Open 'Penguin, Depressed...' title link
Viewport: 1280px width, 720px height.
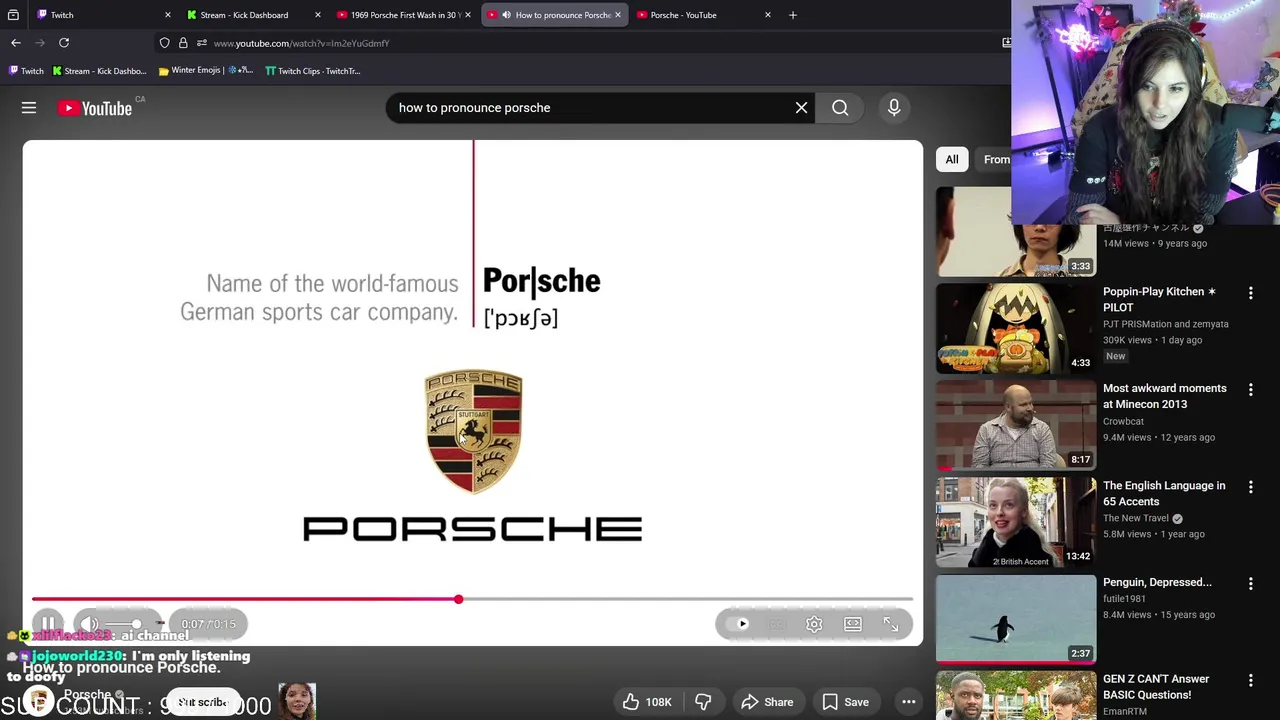1157,582
